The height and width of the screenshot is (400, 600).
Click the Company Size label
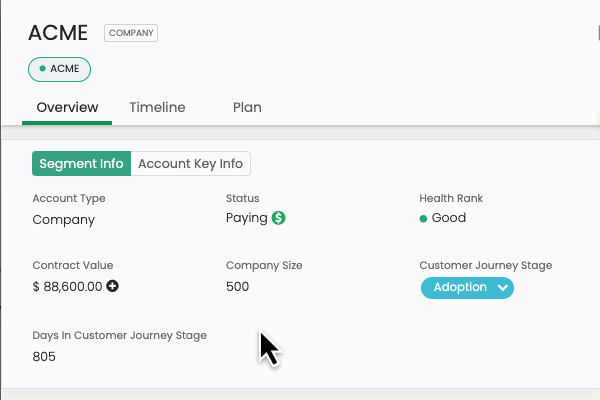click(264, 265)
